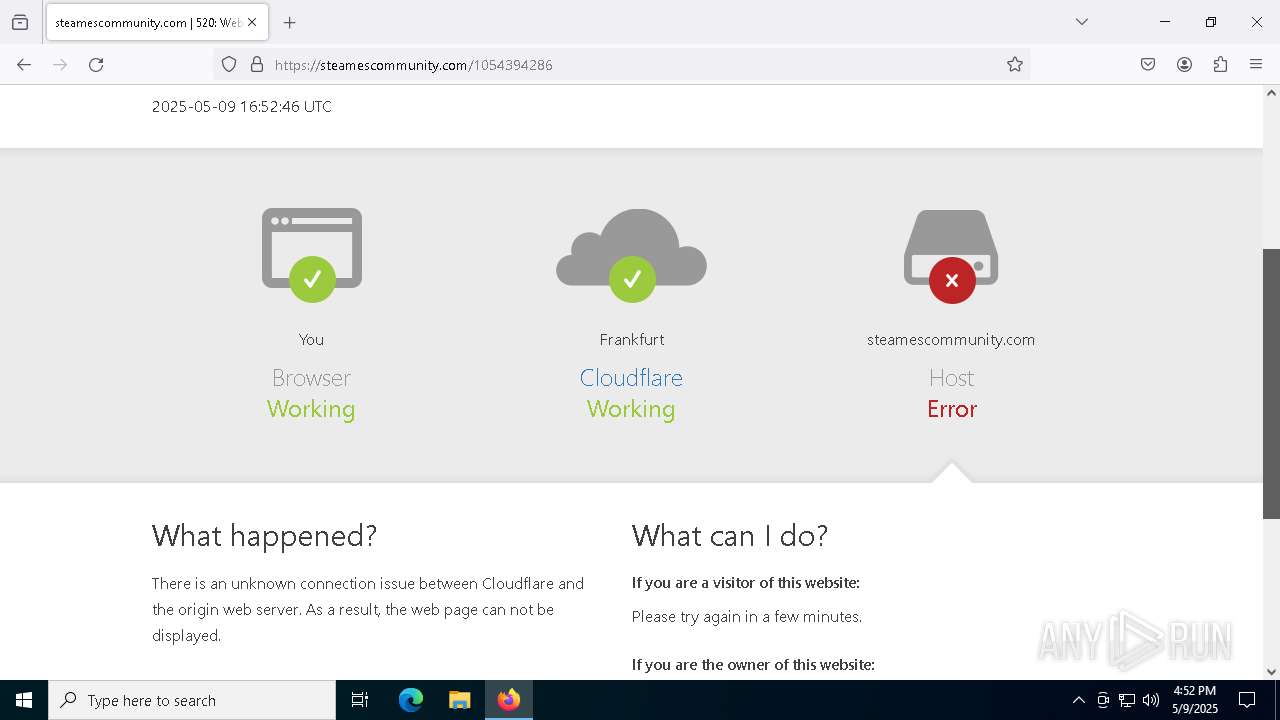Reload the current page
Image resolution: width=1280 pixels, height=720 pixels.
tap(96, 64)
